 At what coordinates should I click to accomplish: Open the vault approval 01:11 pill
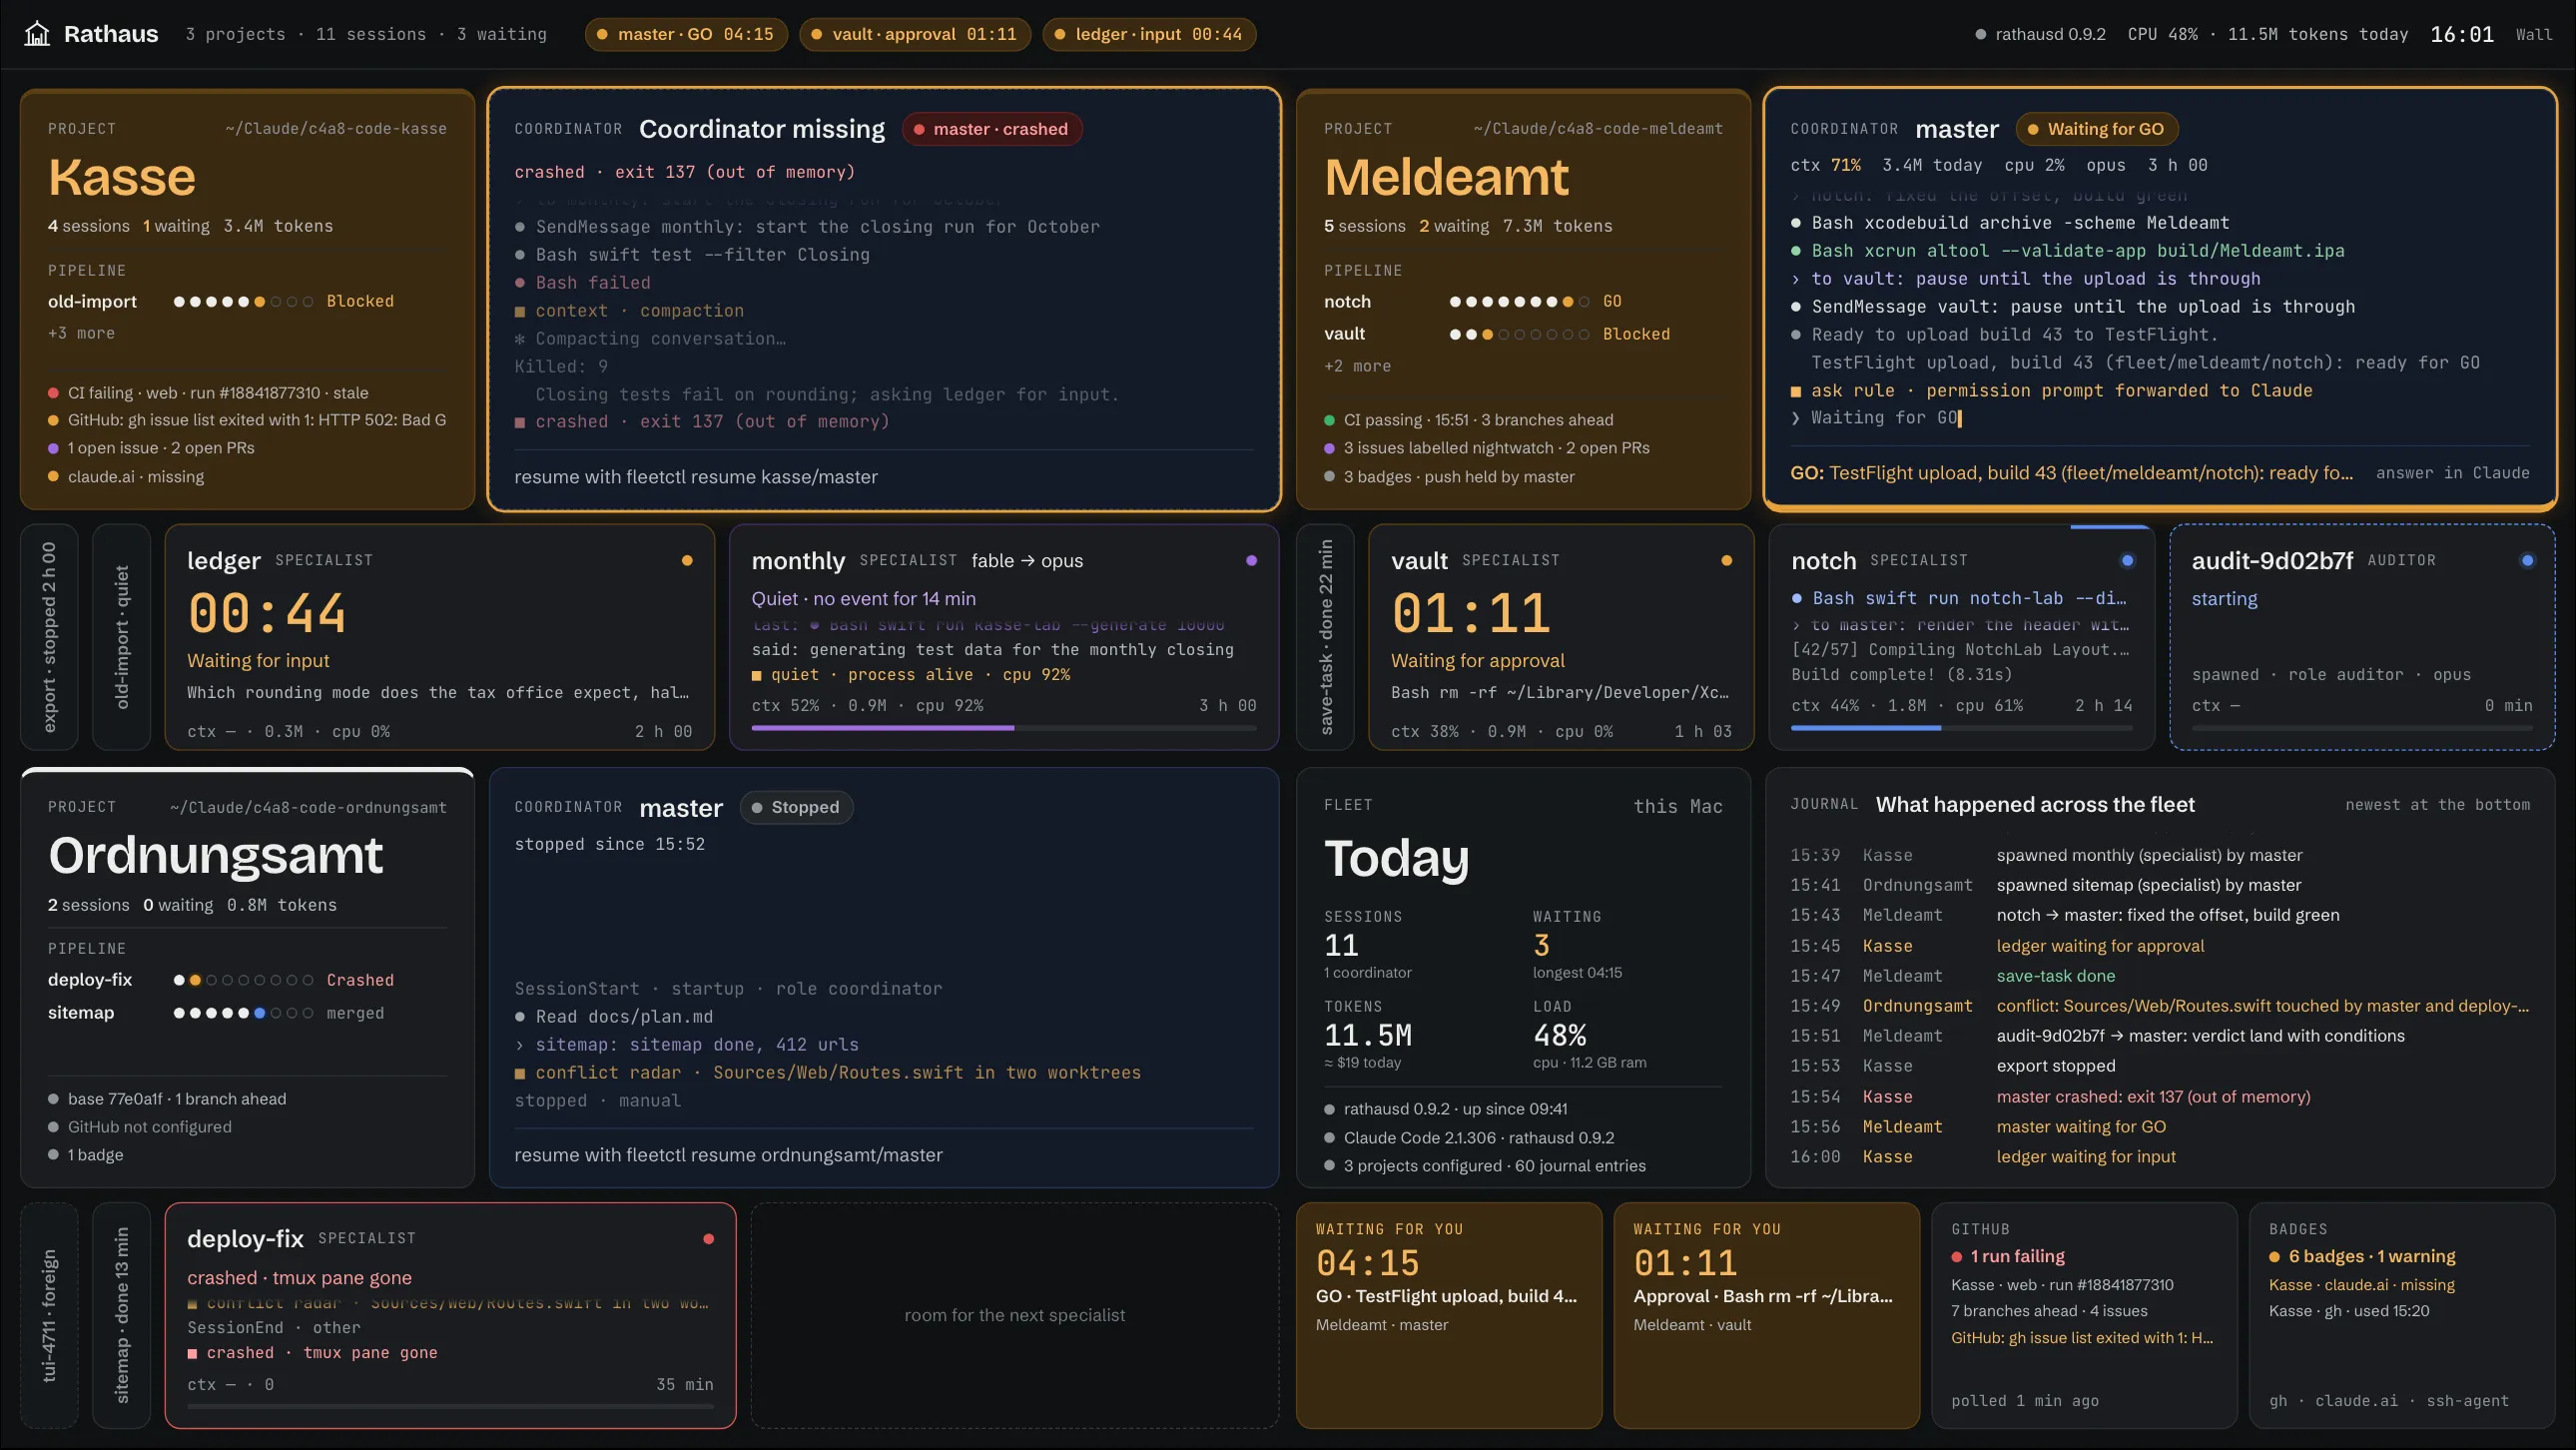pos(914,34)
